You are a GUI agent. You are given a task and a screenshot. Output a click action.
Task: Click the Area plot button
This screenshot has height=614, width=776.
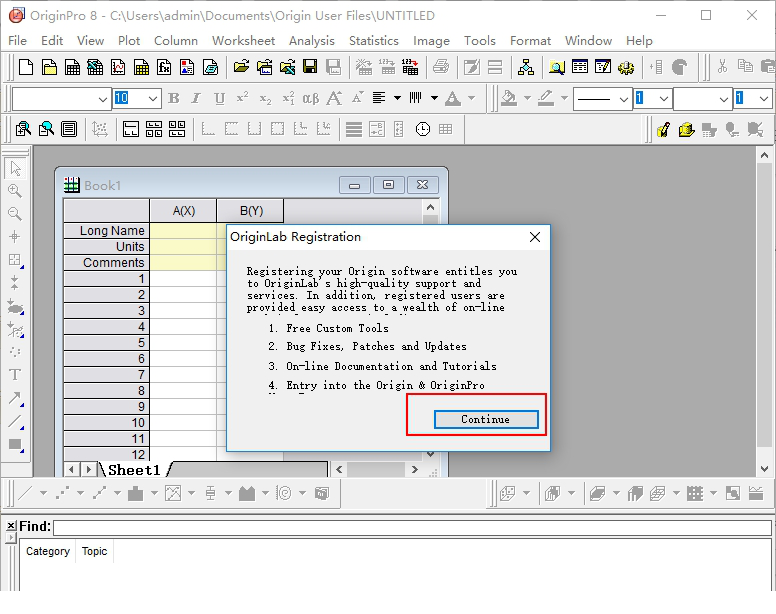point(247,493)
